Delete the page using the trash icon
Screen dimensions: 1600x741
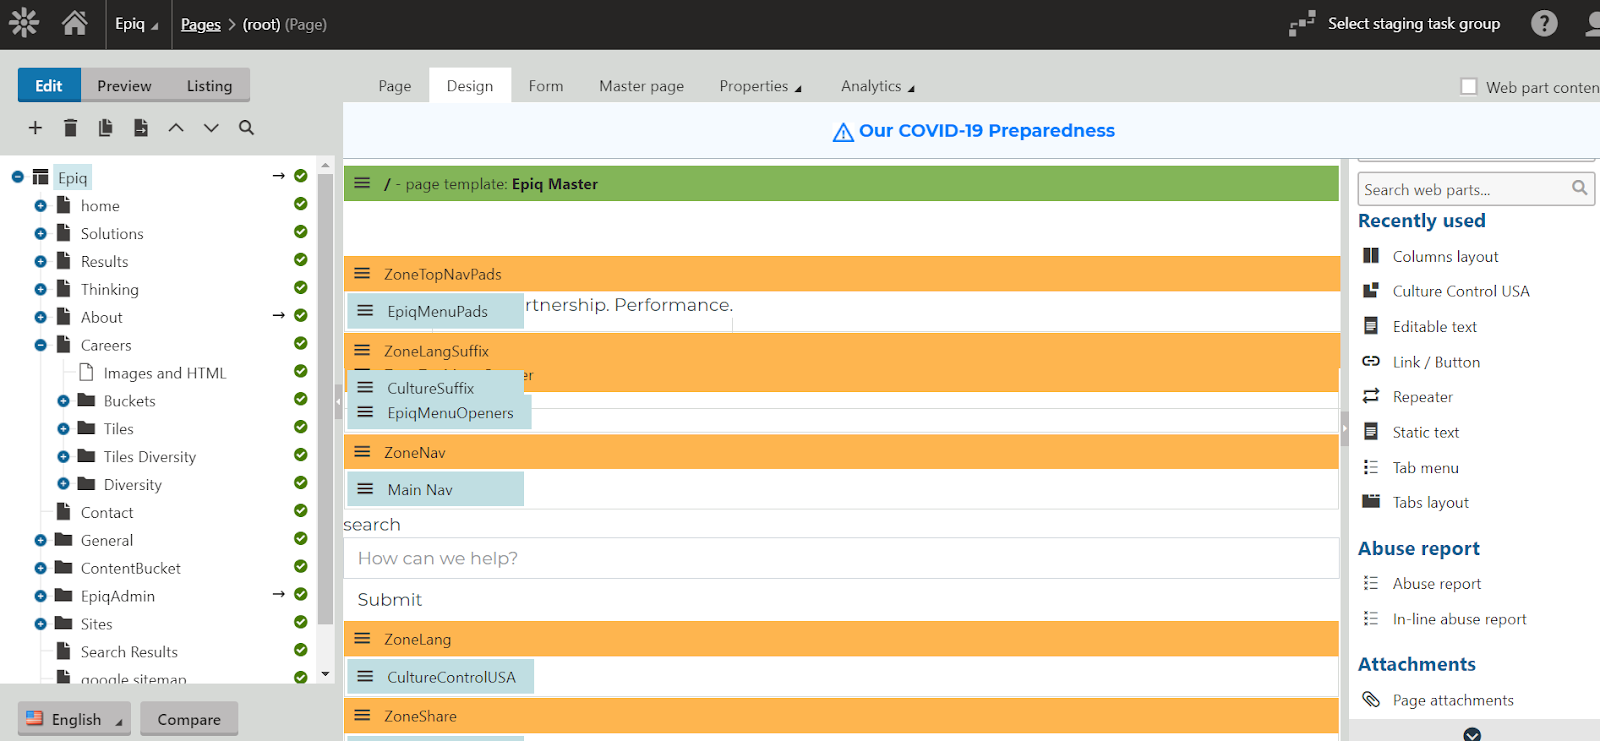pos(70,128)
